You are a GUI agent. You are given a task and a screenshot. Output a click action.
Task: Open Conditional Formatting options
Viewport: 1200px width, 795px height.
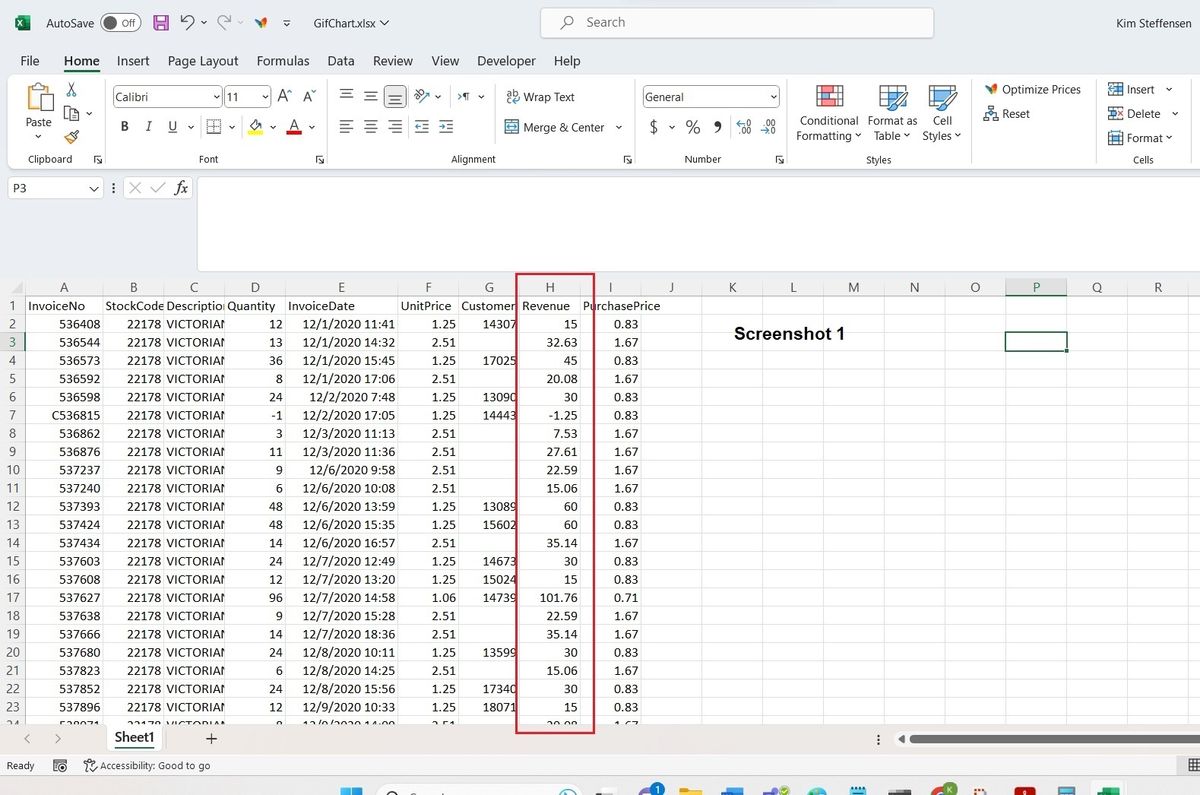tap(828, 112)
